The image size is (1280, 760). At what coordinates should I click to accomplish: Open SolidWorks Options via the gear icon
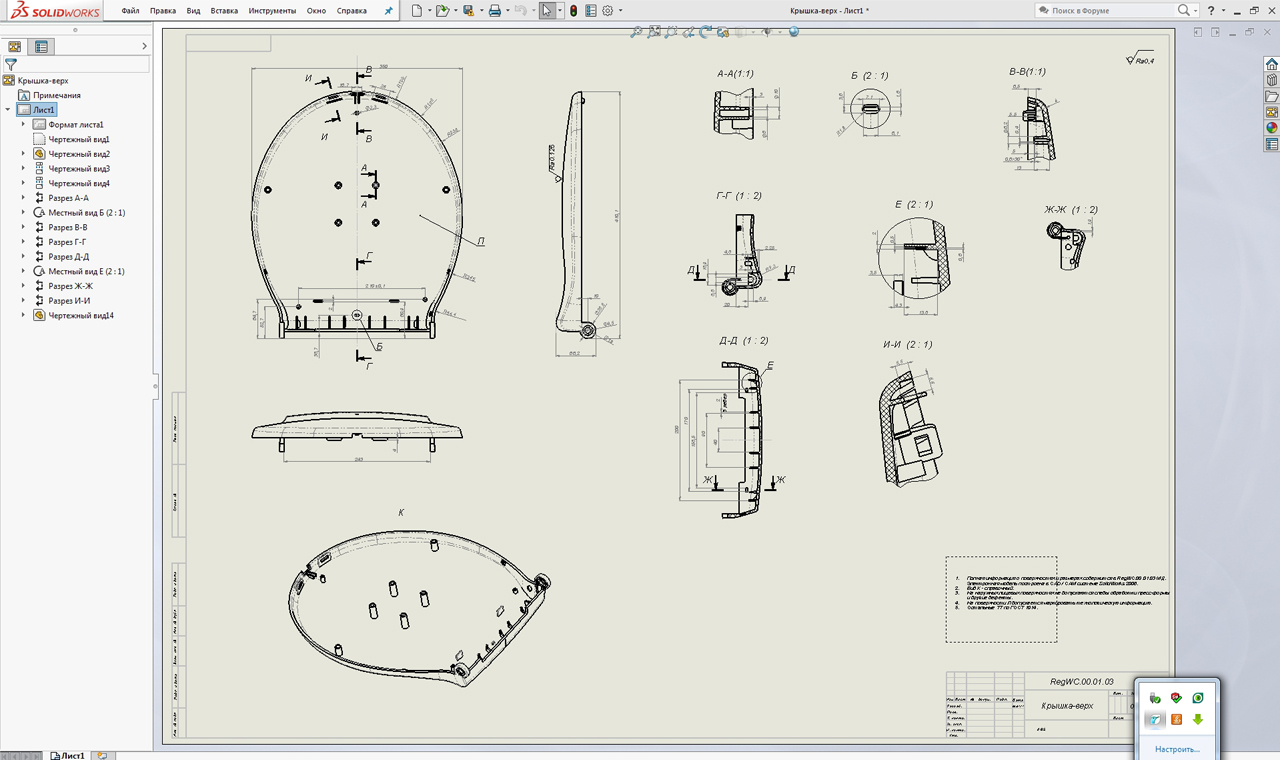(607, 10)
